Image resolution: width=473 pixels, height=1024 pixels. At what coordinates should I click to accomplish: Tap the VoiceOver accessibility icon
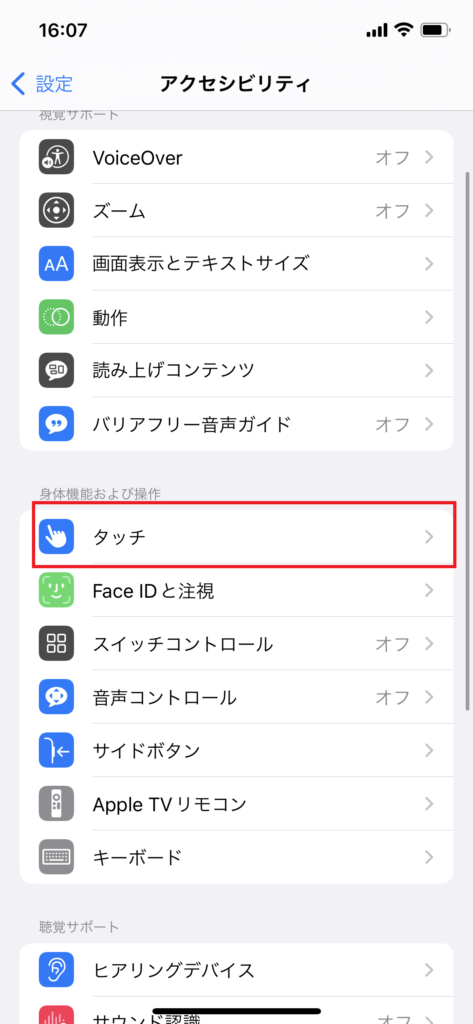click(x=56, y=157)
